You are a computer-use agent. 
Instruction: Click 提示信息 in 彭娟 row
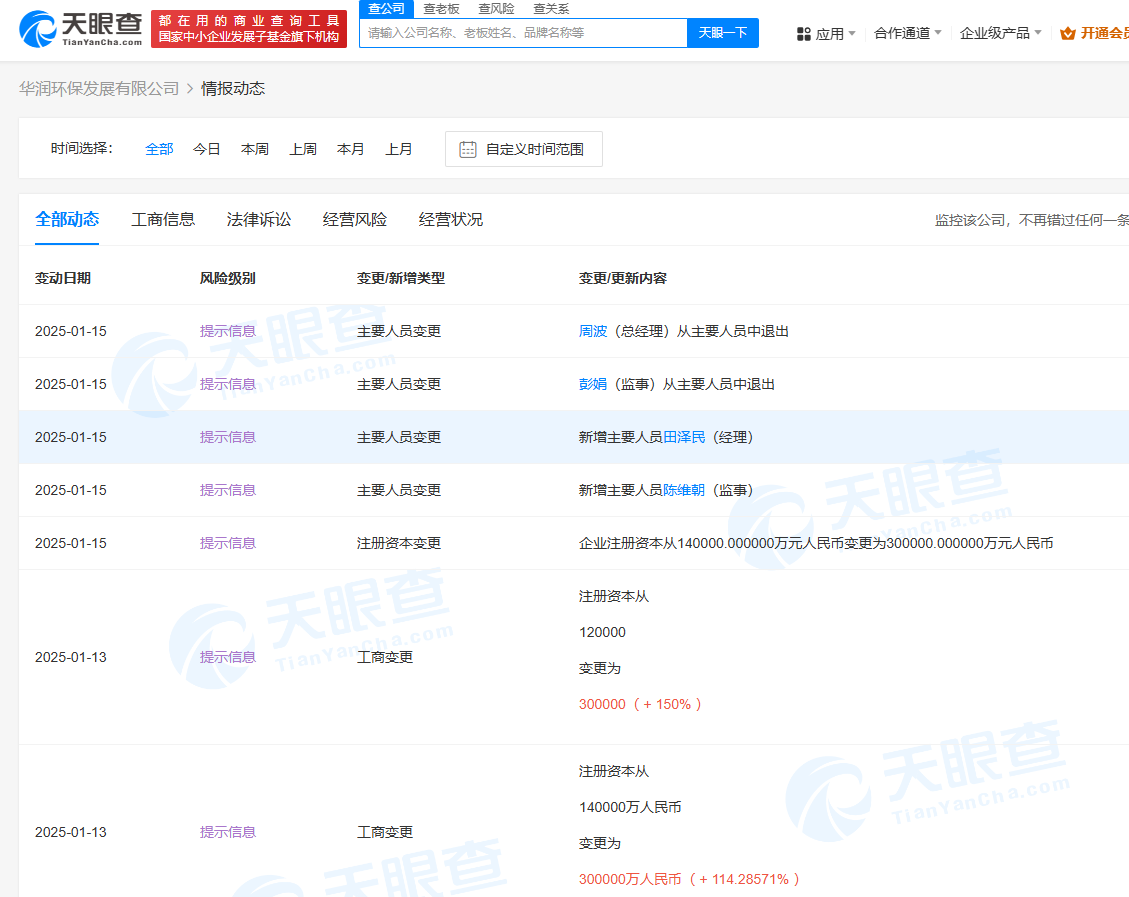(228, 384)
